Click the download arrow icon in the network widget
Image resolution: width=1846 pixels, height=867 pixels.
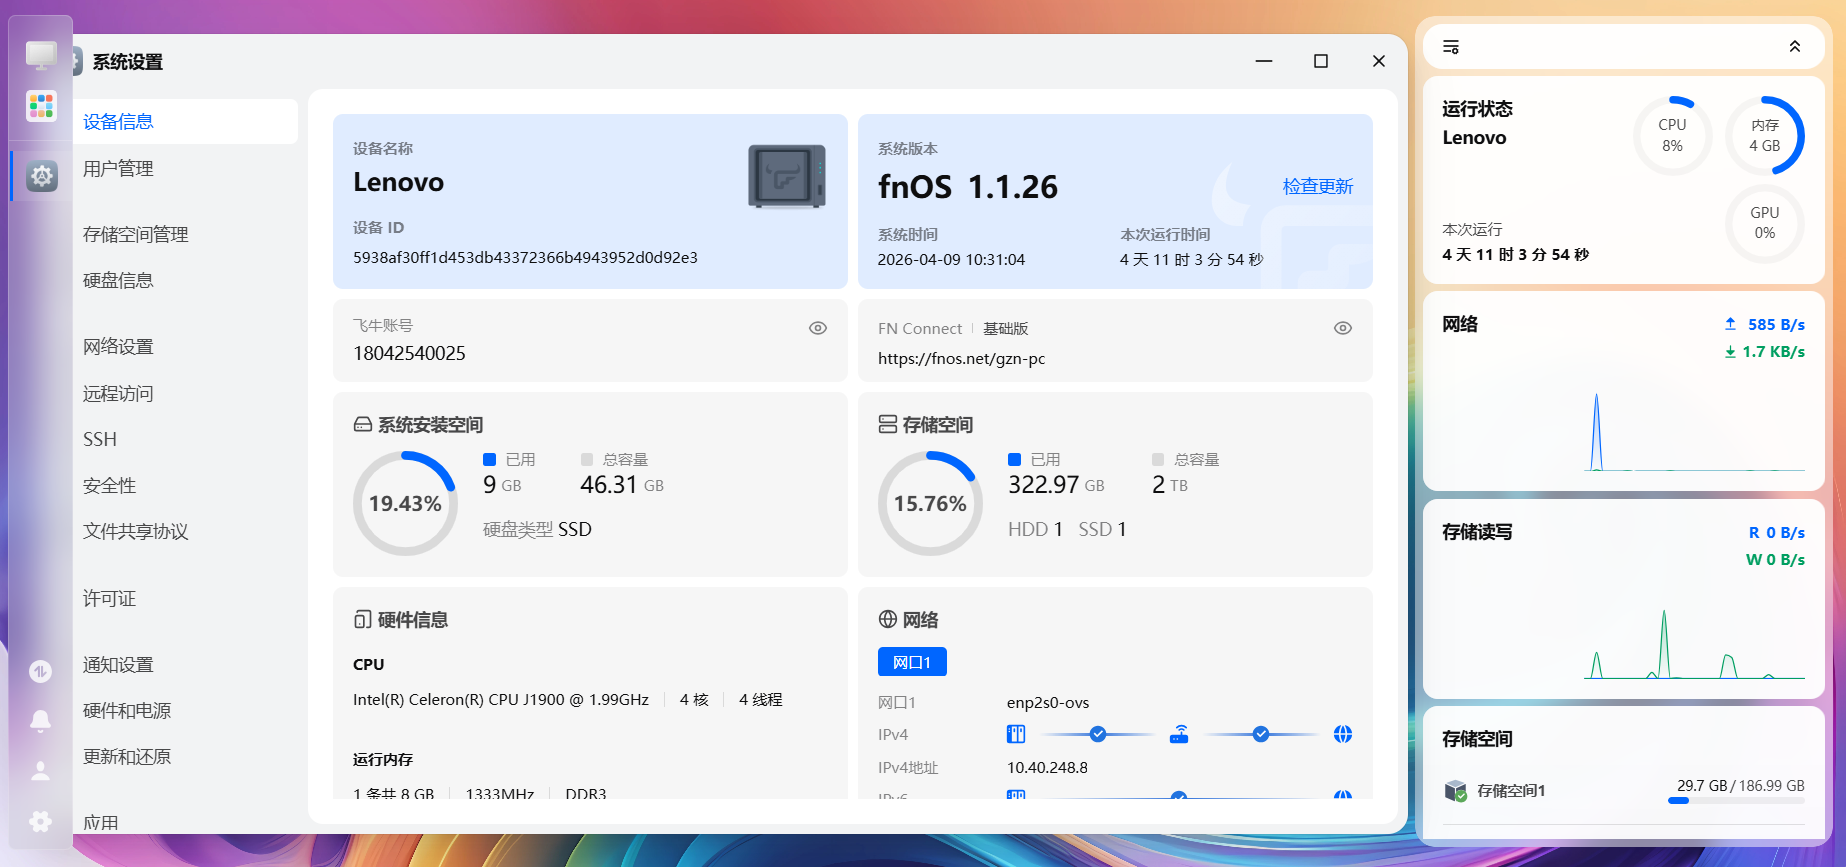click(x=1731, y=352)
